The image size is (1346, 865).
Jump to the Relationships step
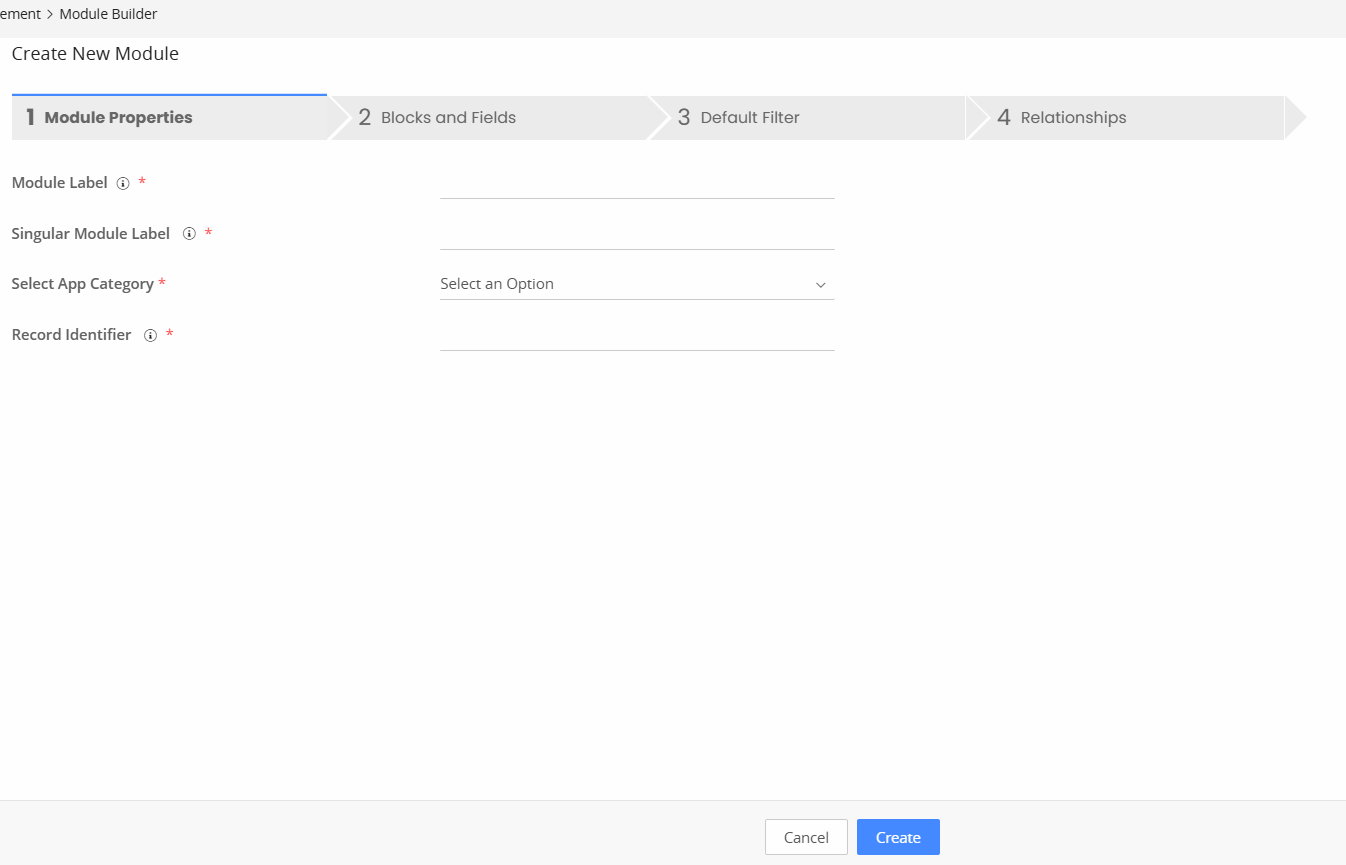tap(1073, 118)
